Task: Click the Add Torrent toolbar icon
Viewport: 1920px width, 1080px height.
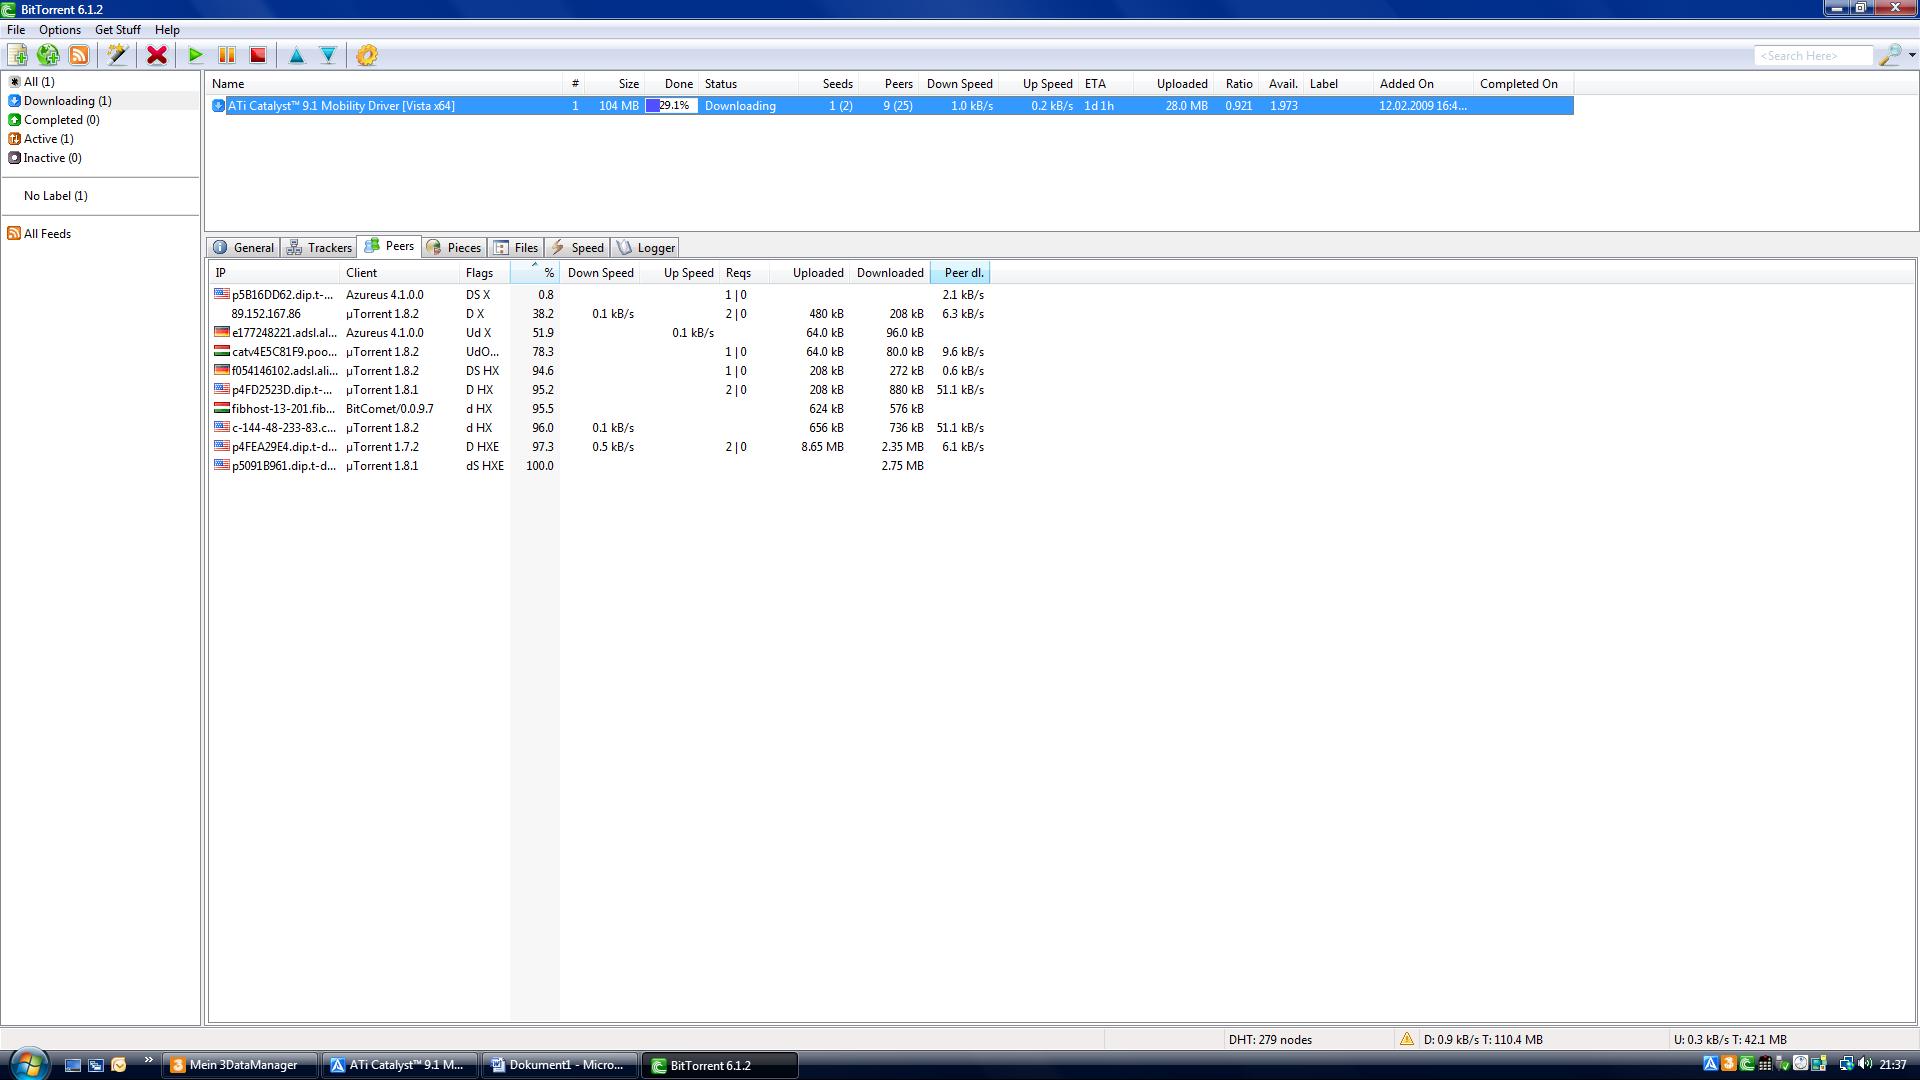Action: (x=18, y=56)
